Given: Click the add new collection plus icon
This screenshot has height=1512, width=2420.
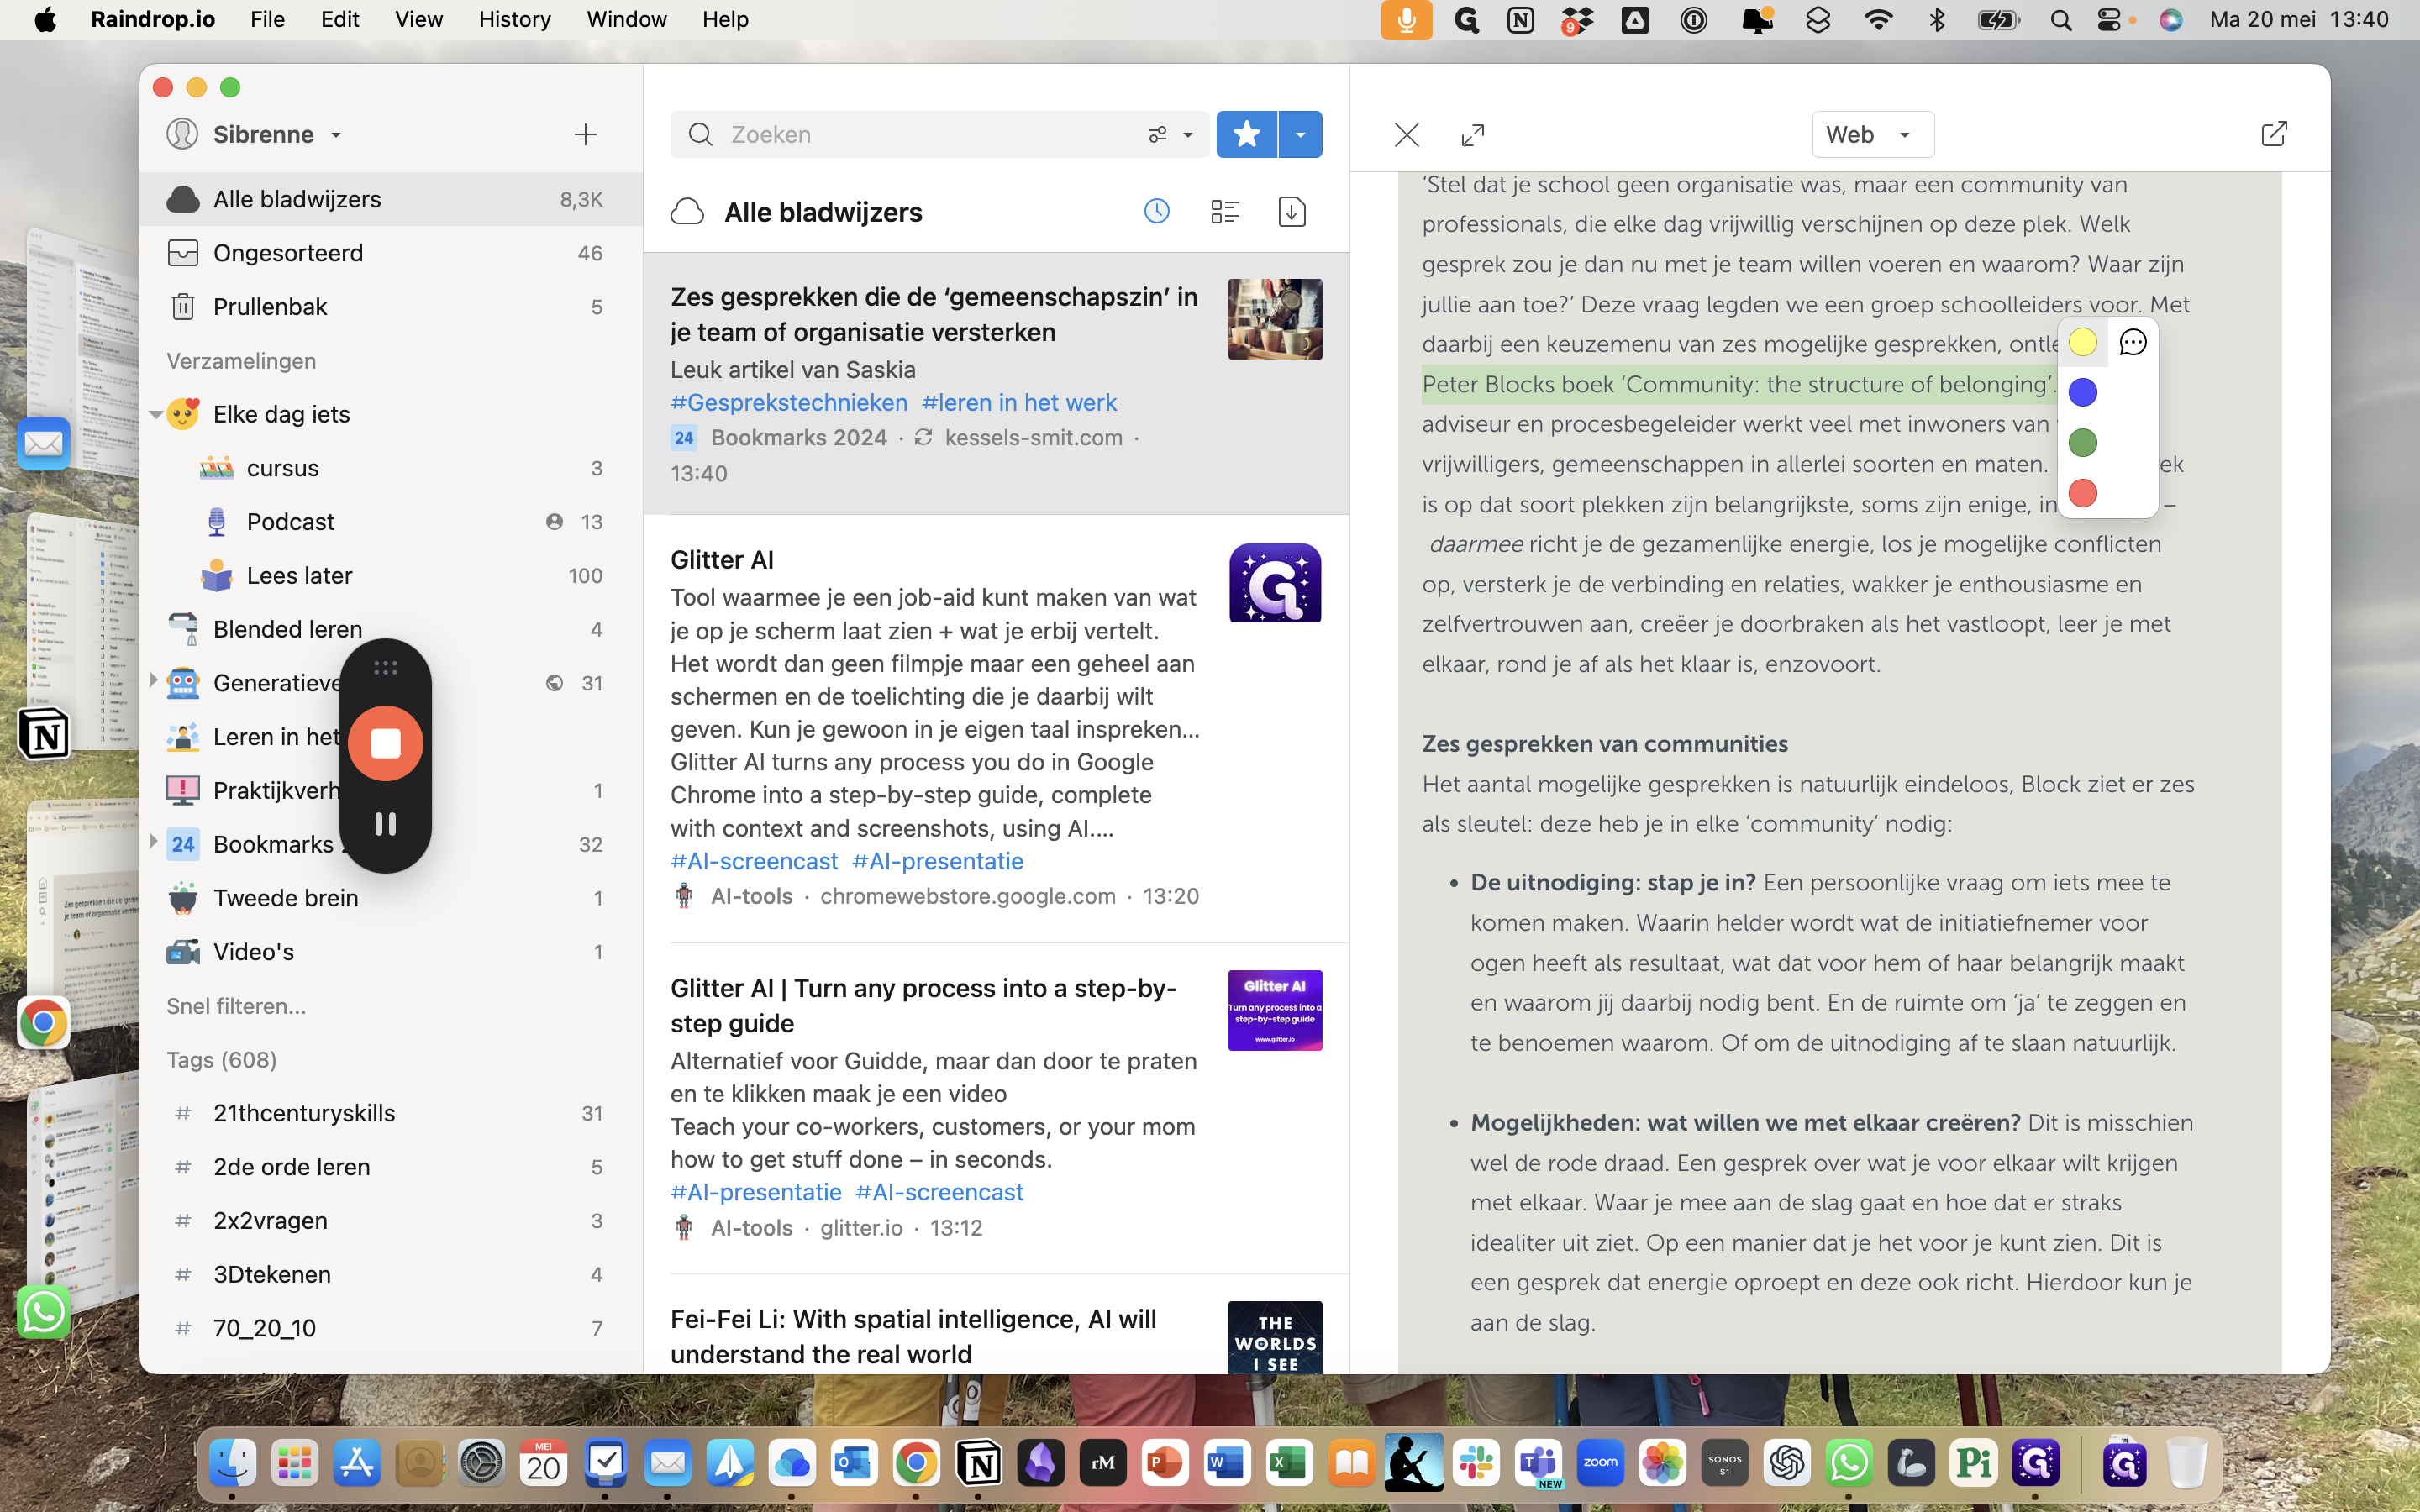Looking at the screenshot, I should [585, 134].
